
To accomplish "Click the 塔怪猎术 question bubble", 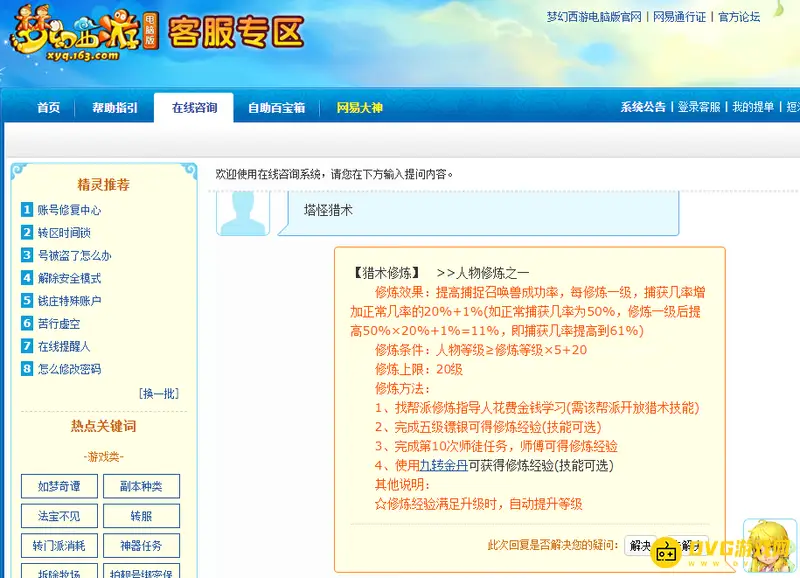I will pyautogui.click(x=479, y=213).
